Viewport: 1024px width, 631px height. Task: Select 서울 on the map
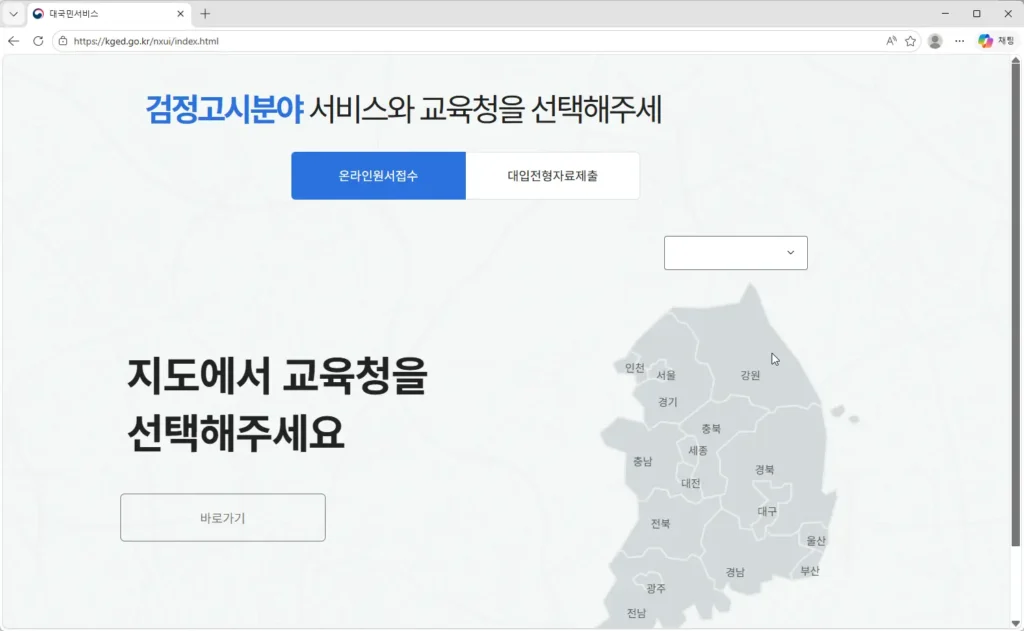[x=666, y=375]
